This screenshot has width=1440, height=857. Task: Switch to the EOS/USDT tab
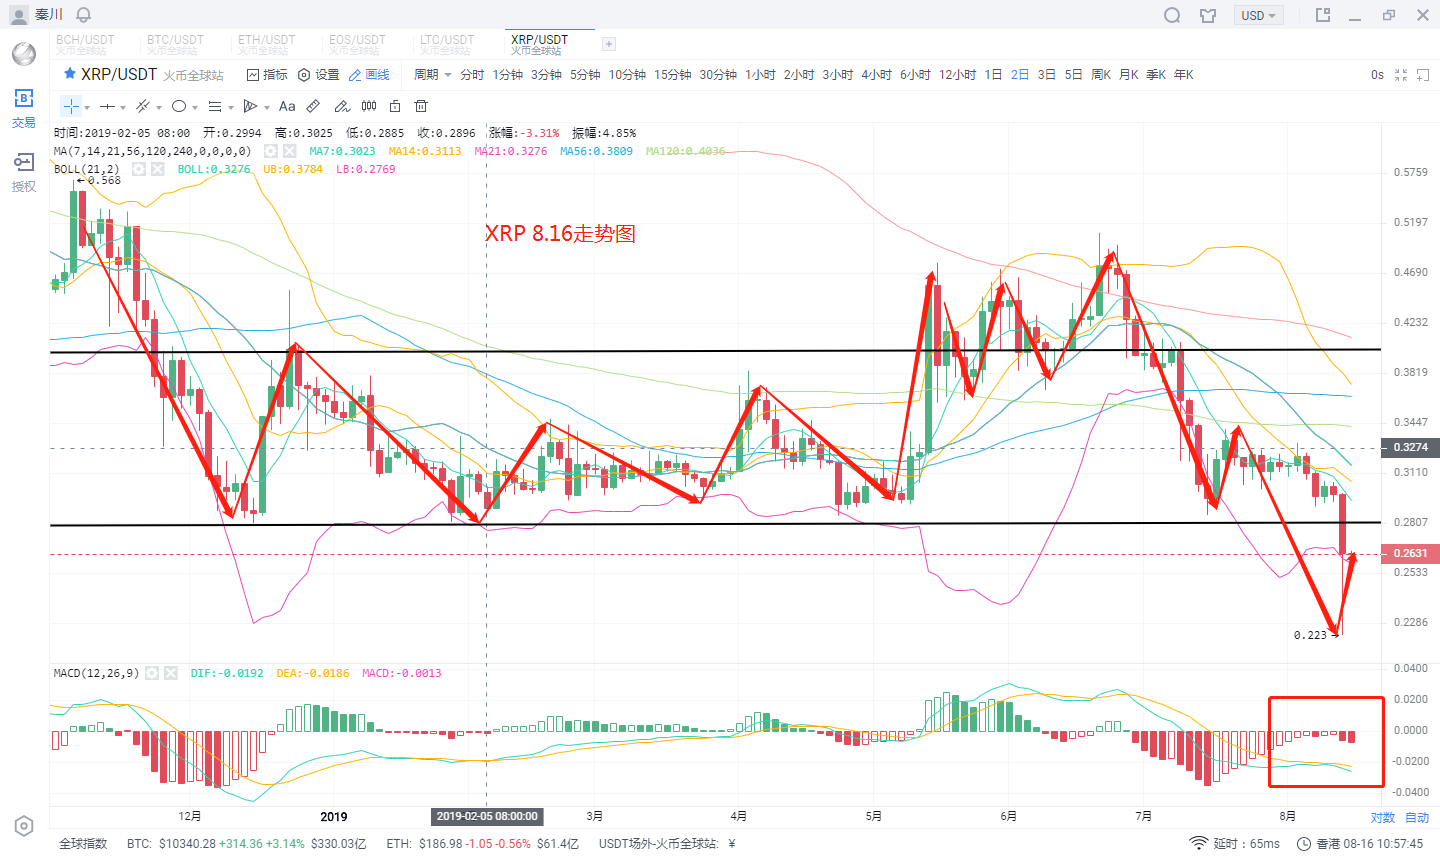[x=357, y=44]
